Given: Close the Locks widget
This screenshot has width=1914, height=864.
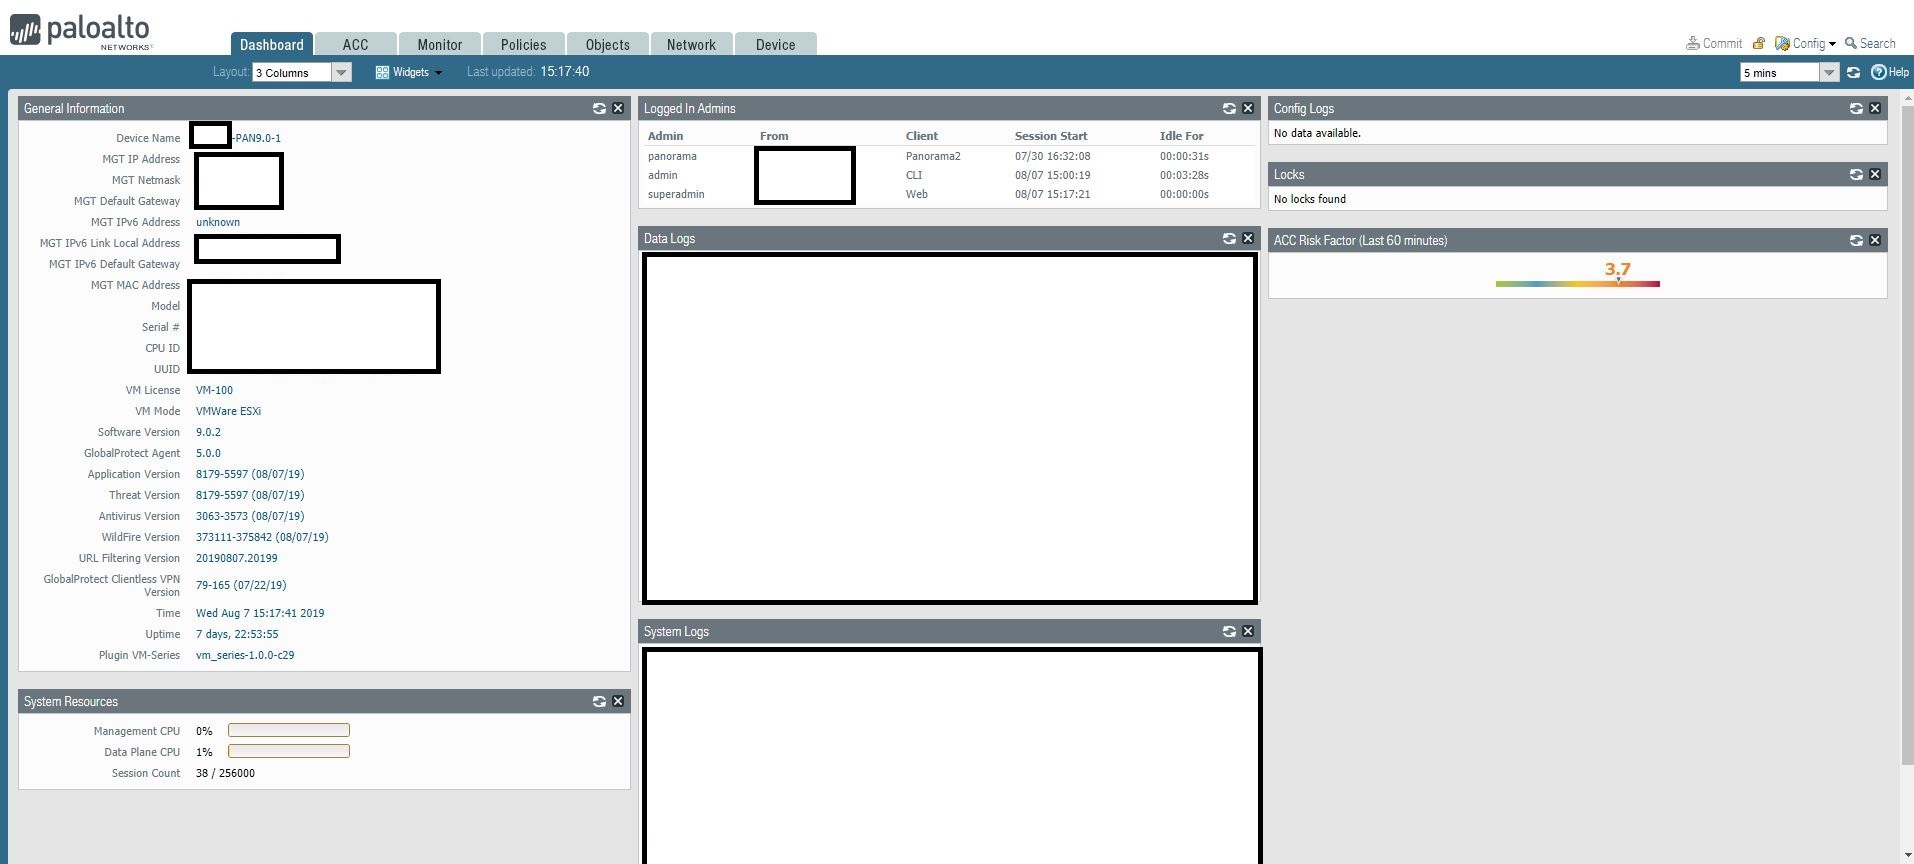Looking at the screenshot, I should (1875, 174).
